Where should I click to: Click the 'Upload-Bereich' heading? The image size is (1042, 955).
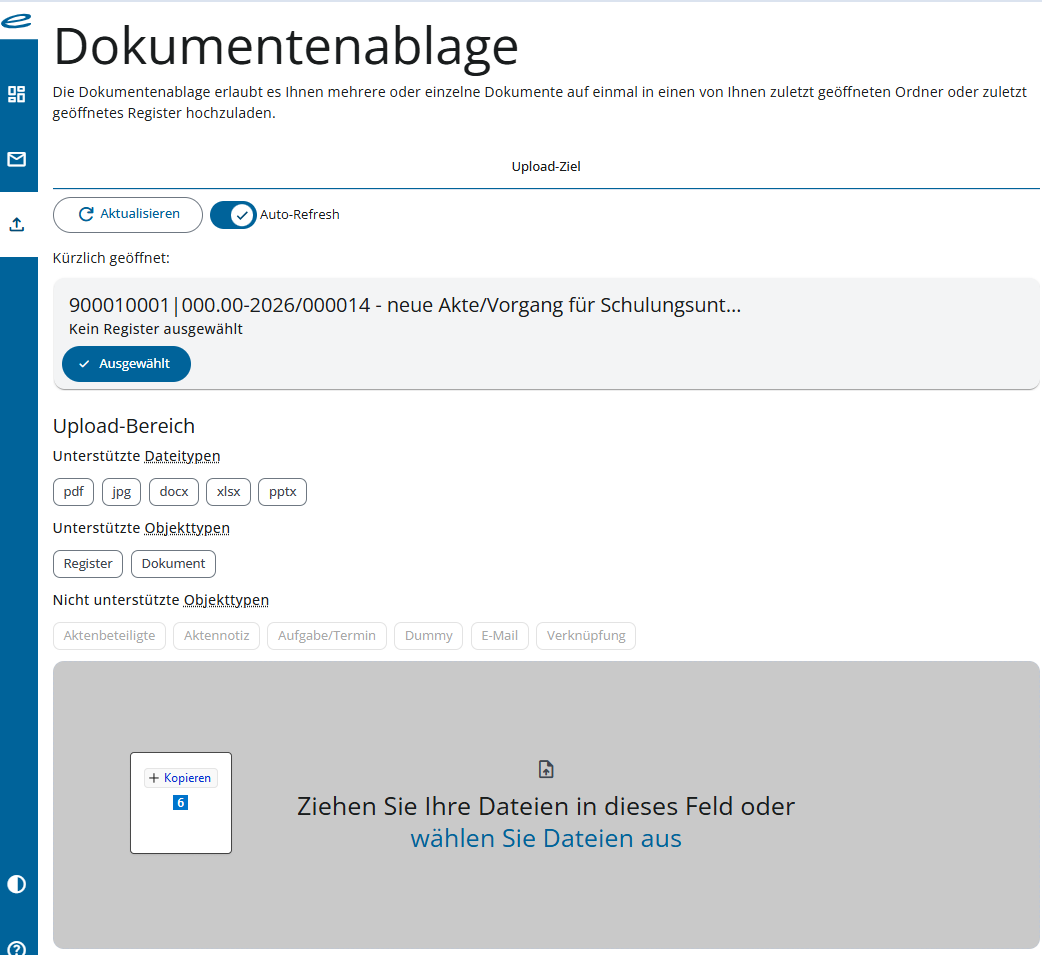[124, 426]
